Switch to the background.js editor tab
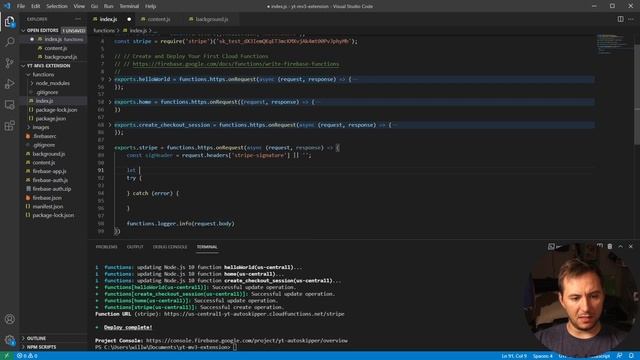Viewport: 640px width, 360px height. (211, 19)
